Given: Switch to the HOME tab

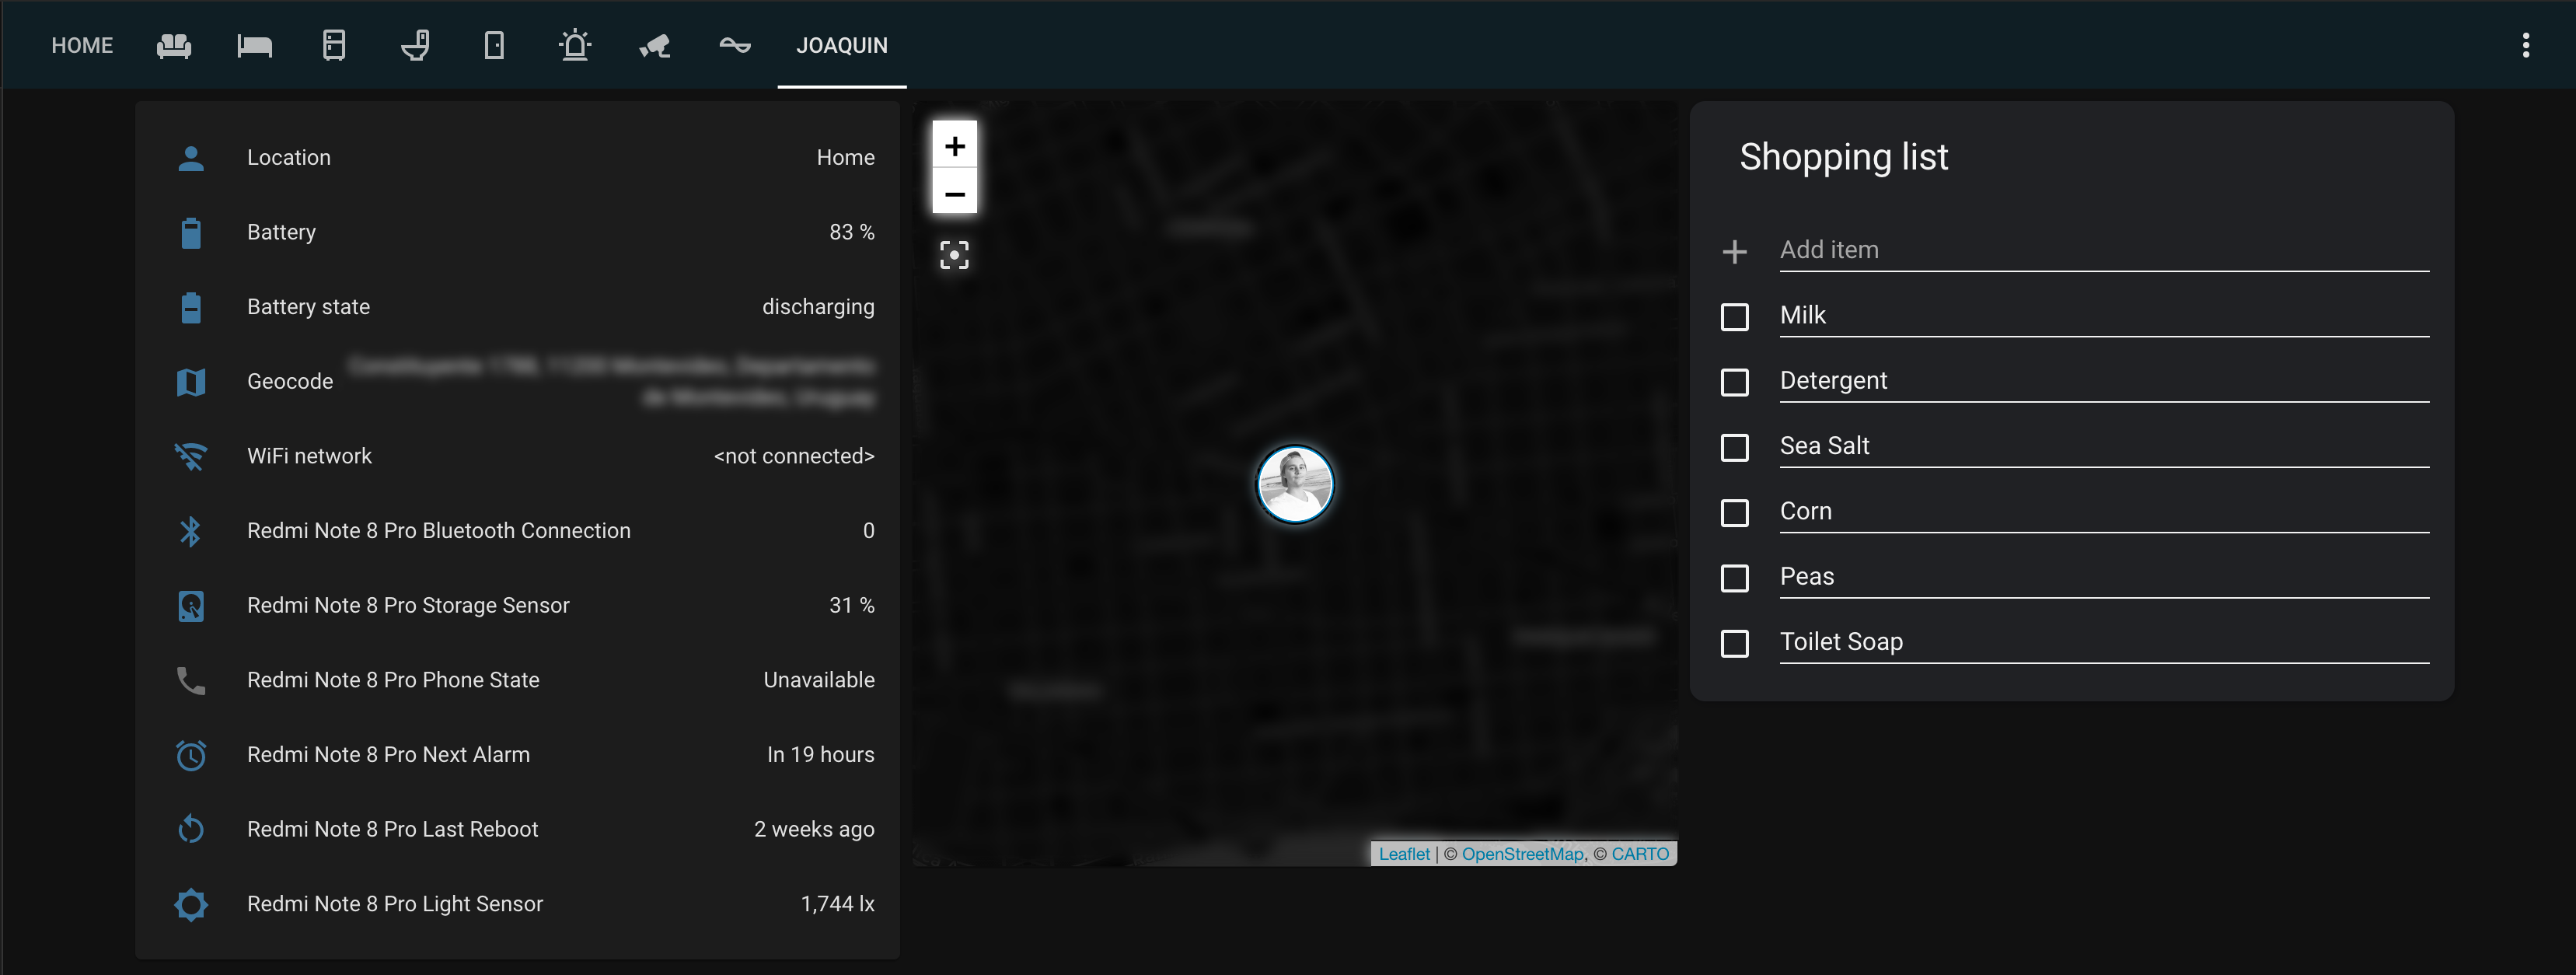Looking at the screenshot, I should (x=82, y=45).
